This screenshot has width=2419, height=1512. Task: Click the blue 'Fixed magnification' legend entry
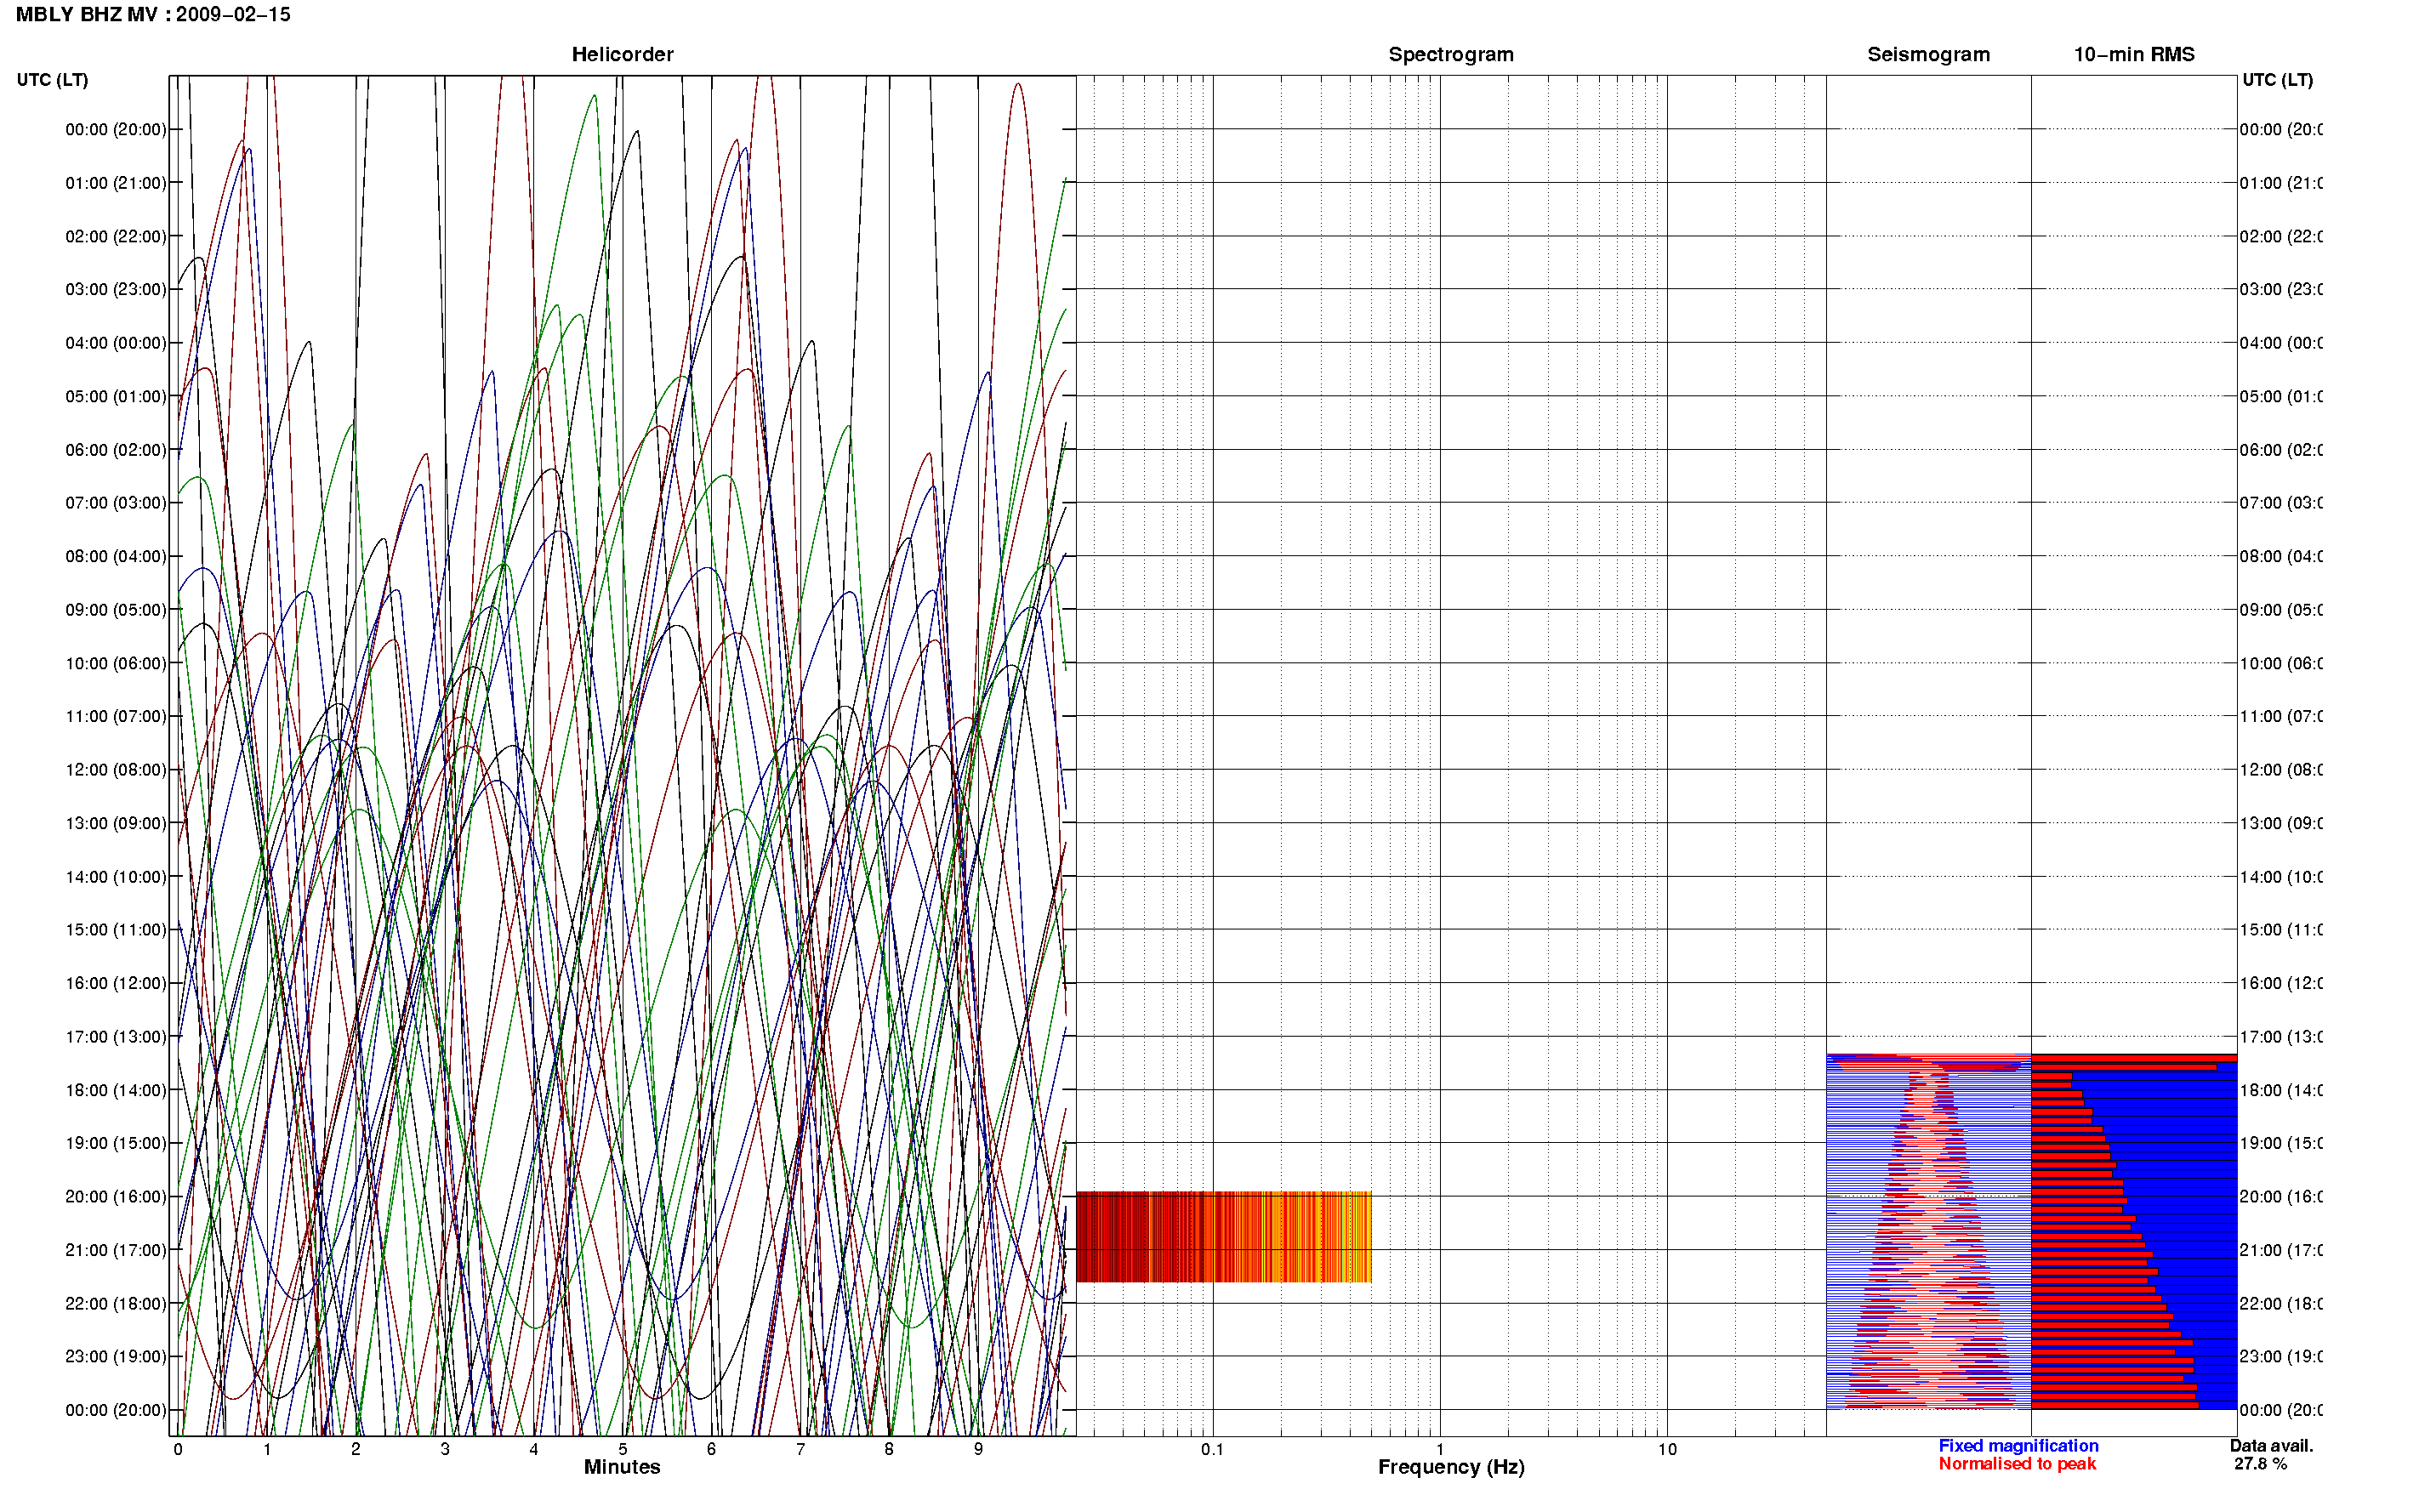pyautogui.click(x=2018, y=1446)
